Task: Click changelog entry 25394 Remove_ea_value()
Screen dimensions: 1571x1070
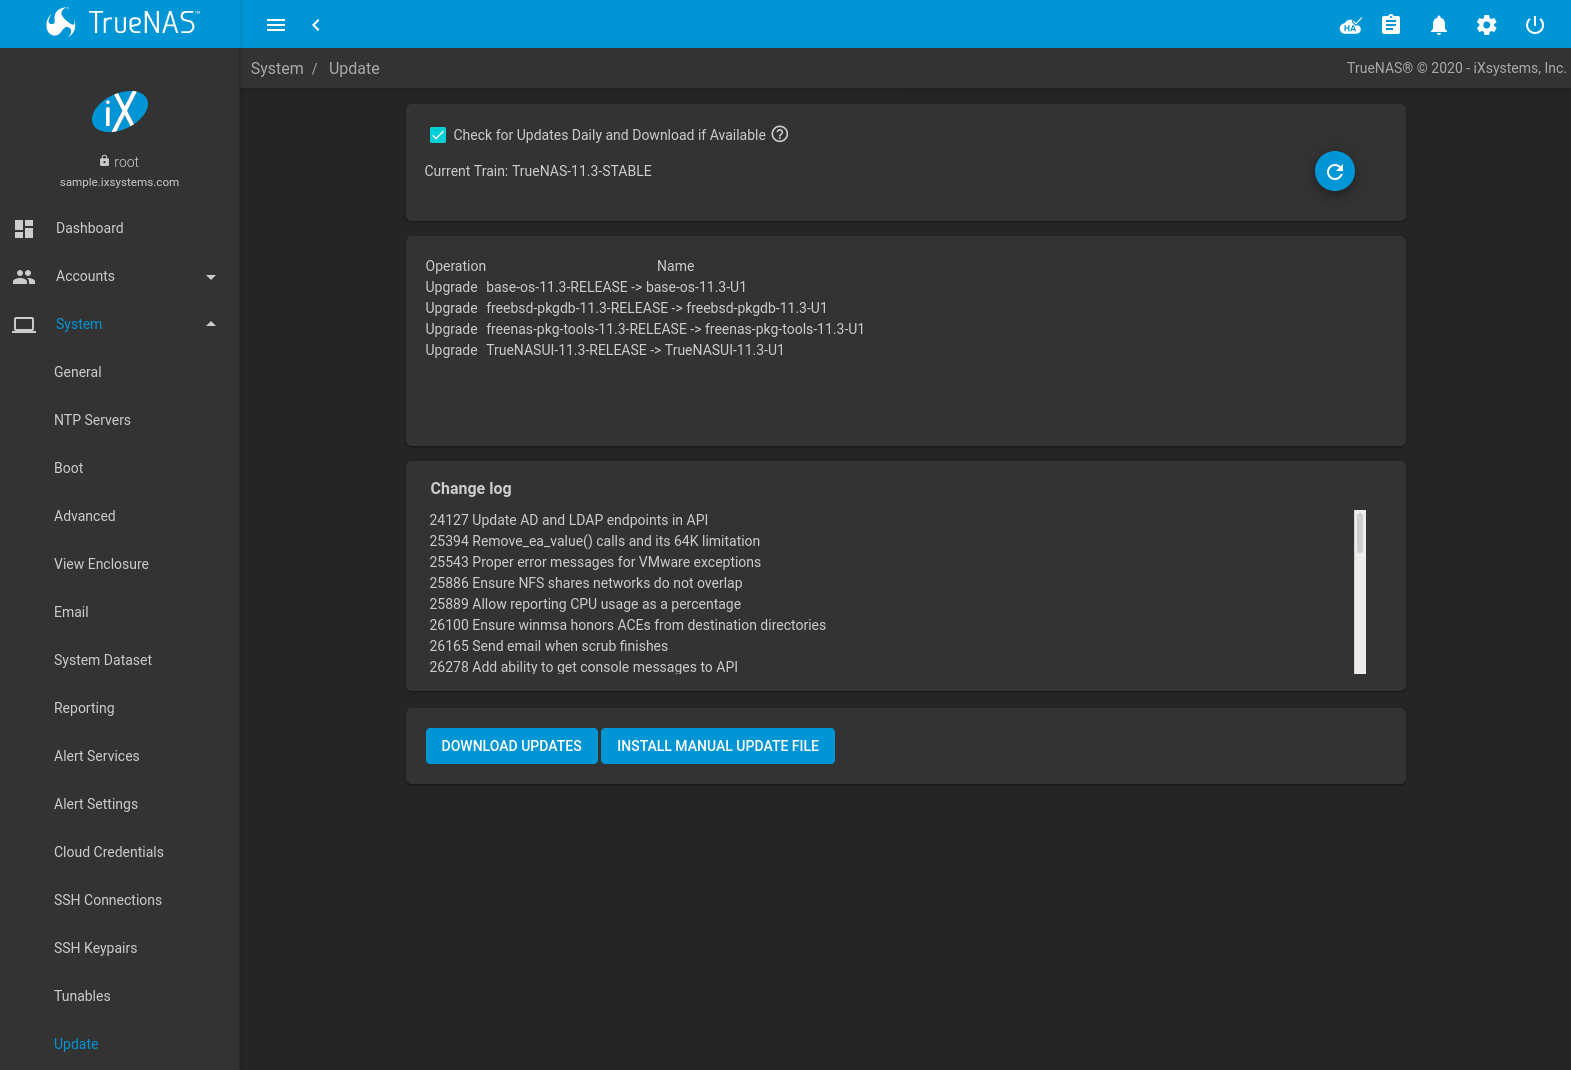Action: 595,541
